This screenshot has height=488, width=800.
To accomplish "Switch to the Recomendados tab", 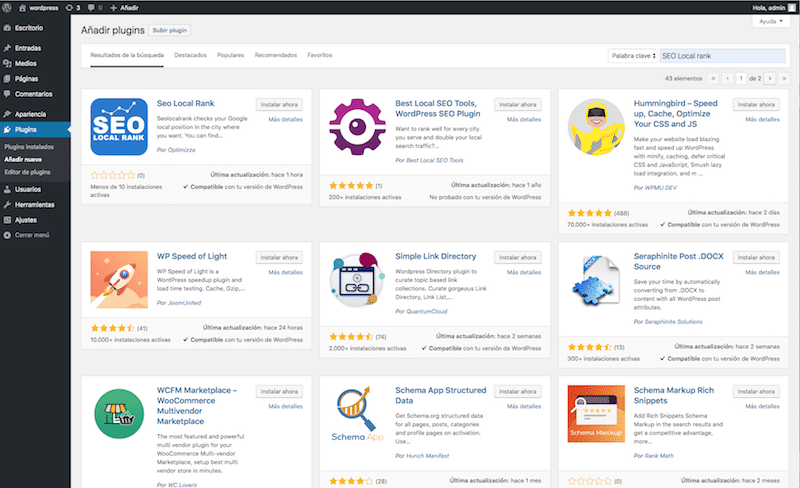I will 276,55.
